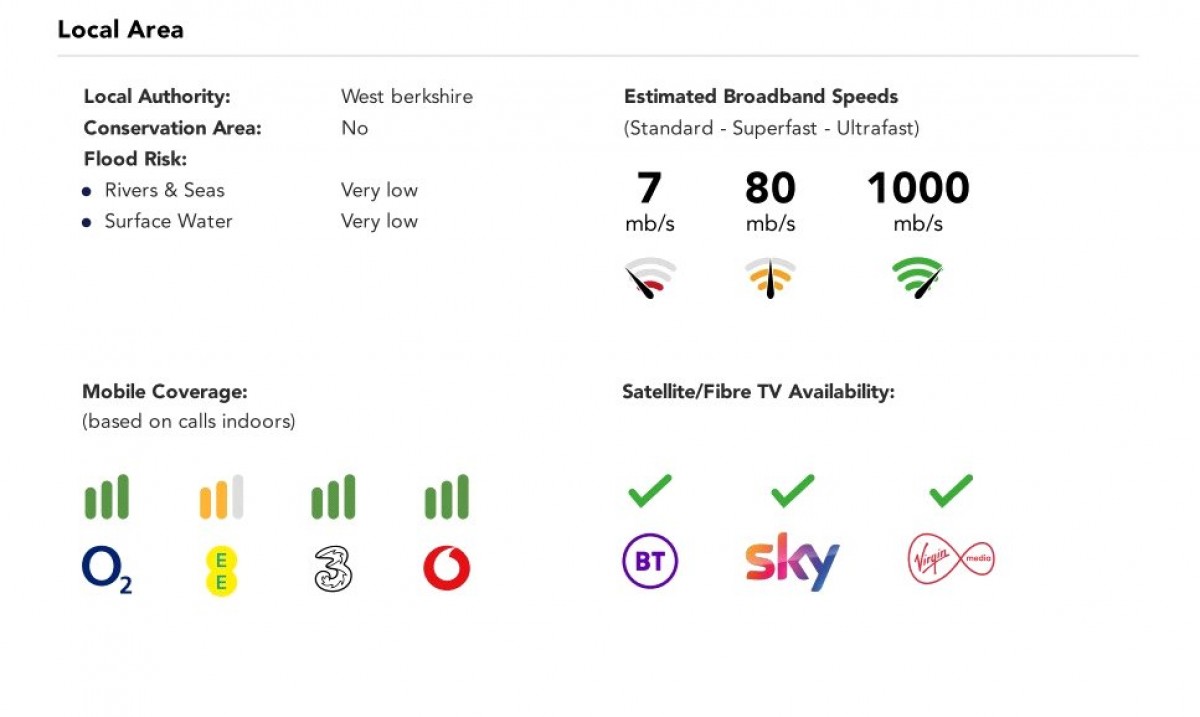Viewport: 1200px width, 717px height.
Task: Click the West berkshire local authority value
Action: click(407, 97)
